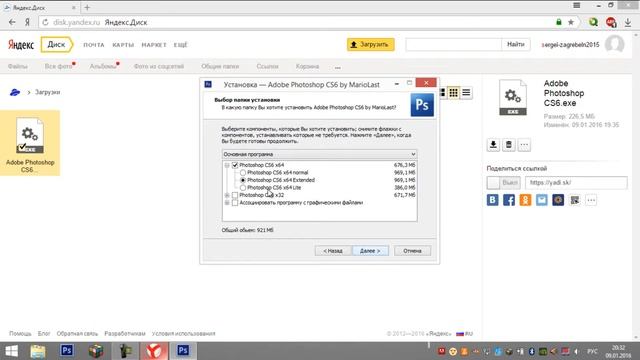Open more actions beside the trash icon
Viewport: 640px width, 360px height.
pyautogui.click(x=524, y=144)
